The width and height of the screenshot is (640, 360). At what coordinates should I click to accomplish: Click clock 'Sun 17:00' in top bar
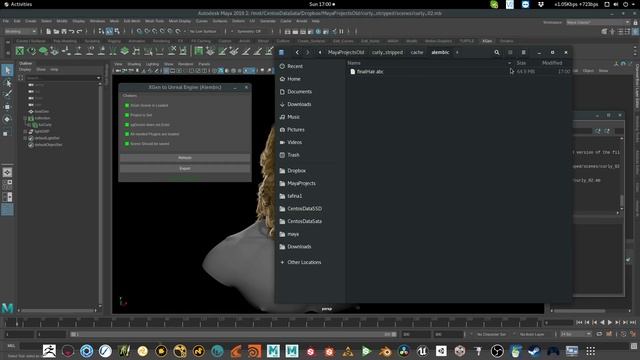click(322, 4)
